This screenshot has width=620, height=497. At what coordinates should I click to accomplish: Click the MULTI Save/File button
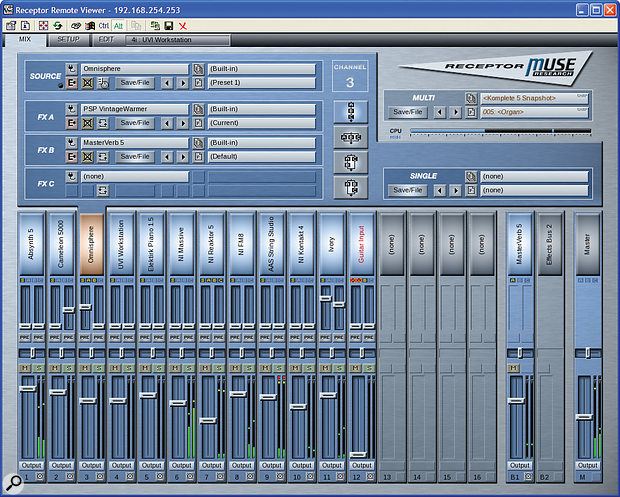click(x=408, y=112)
